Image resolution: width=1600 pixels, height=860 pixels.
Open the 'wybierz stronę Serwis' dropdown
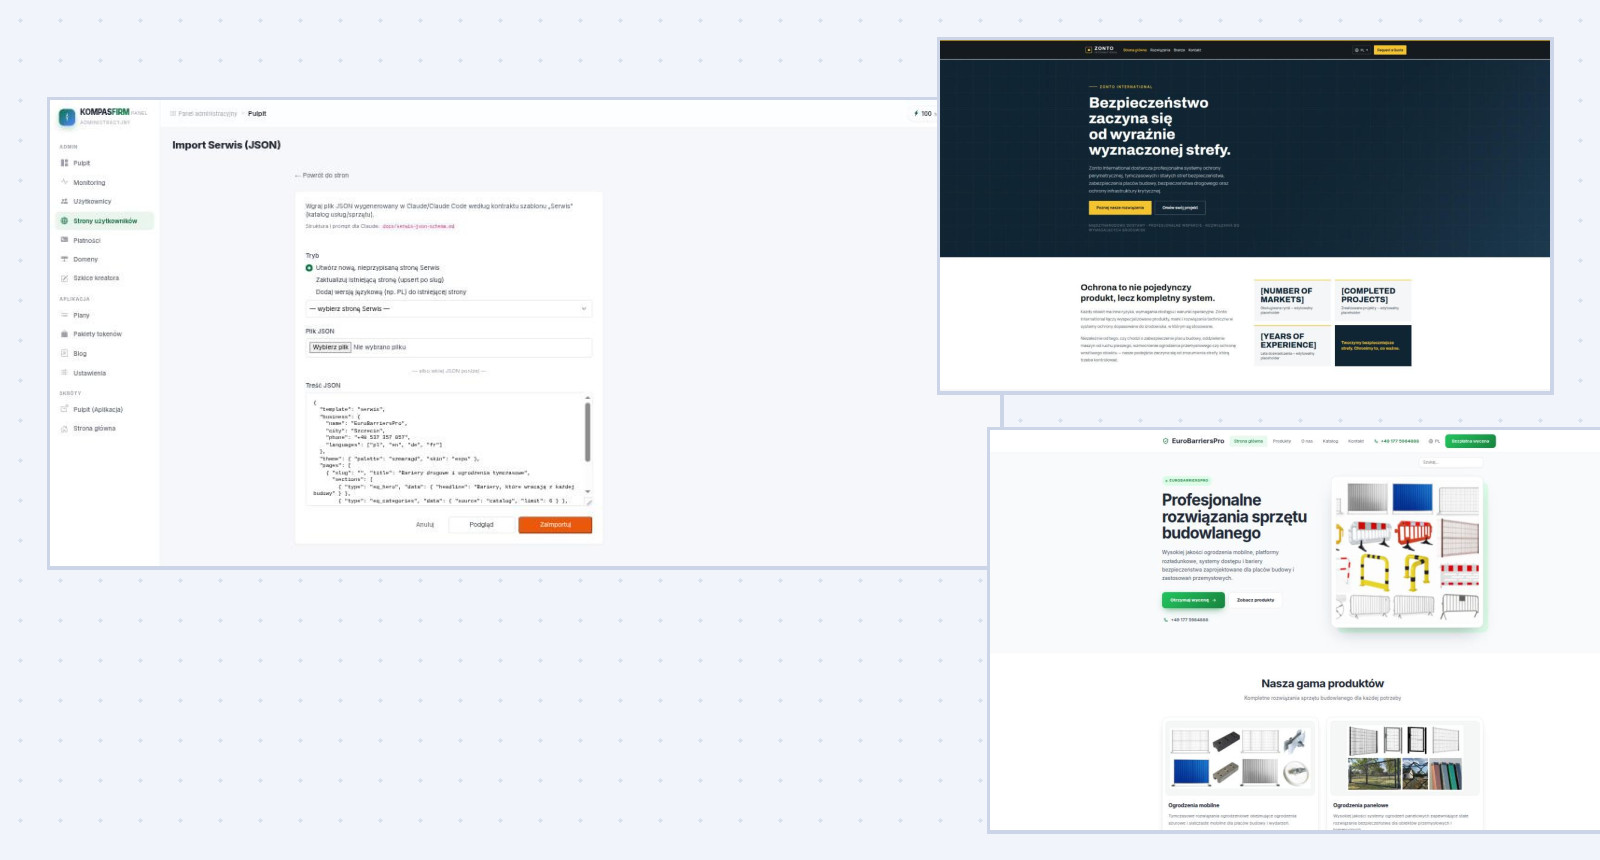pyautogui.click(x=449, y=309)
